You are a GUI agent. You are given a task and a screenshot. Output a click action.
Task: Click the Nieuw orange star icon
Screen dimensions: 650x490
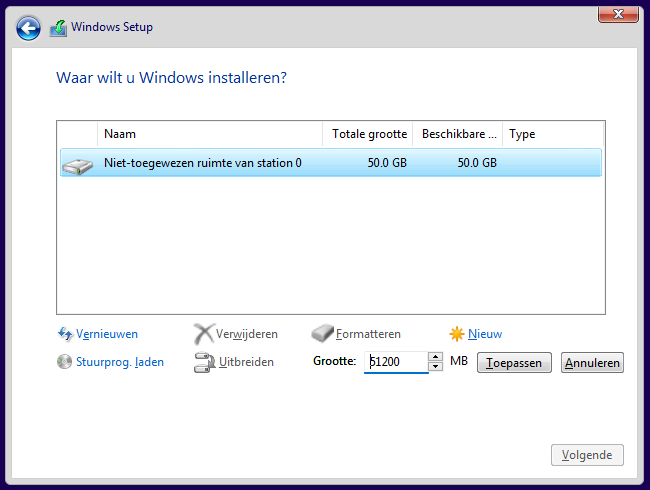pyautogui.click(x=457, y=334)
